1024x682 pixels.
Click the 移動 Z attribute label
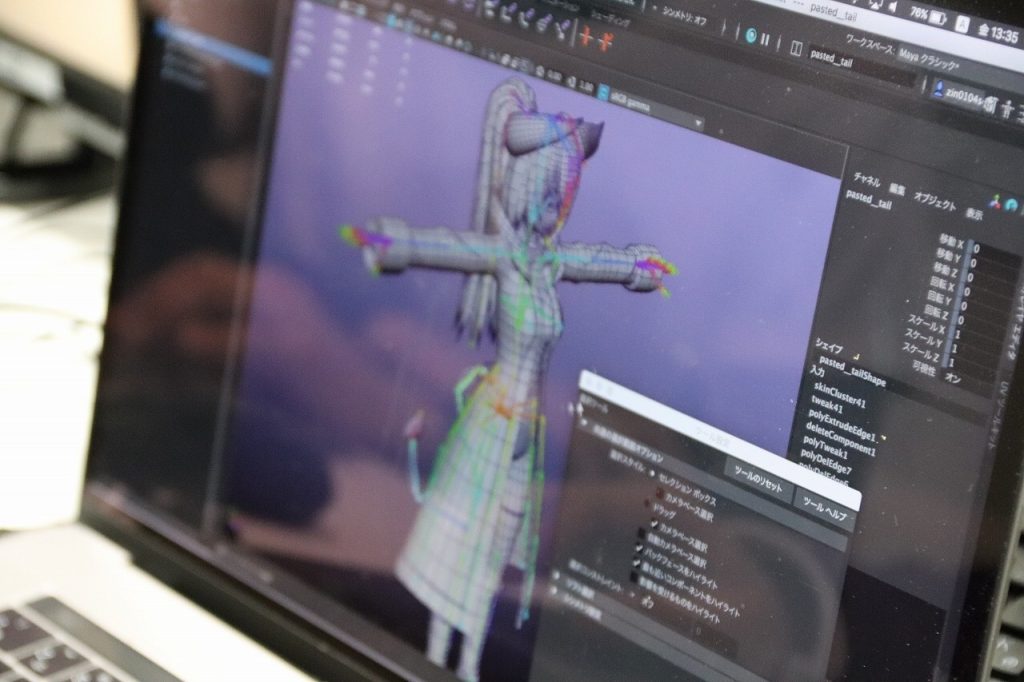coord(946,270)
